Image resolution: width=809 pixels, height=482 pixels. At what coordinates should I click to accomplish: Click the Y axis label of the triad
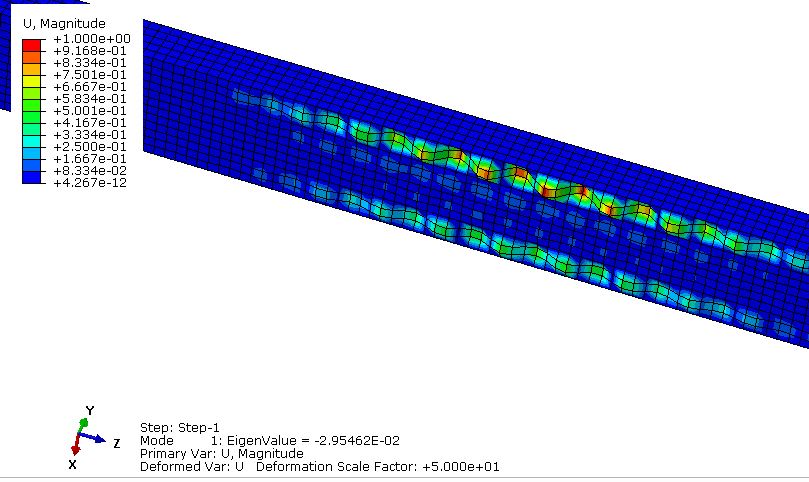90,411
